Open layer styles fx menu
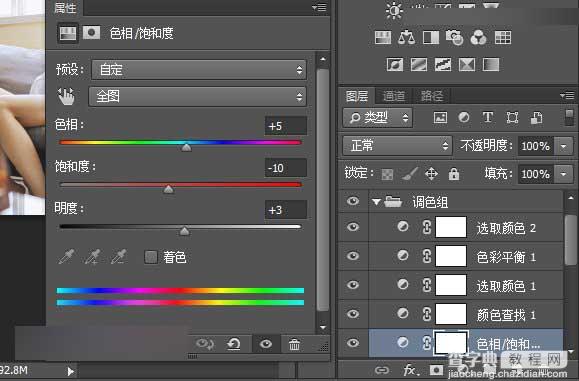Image resolution: width=579 pixels, height=381 pixels. tap(411, 370)
